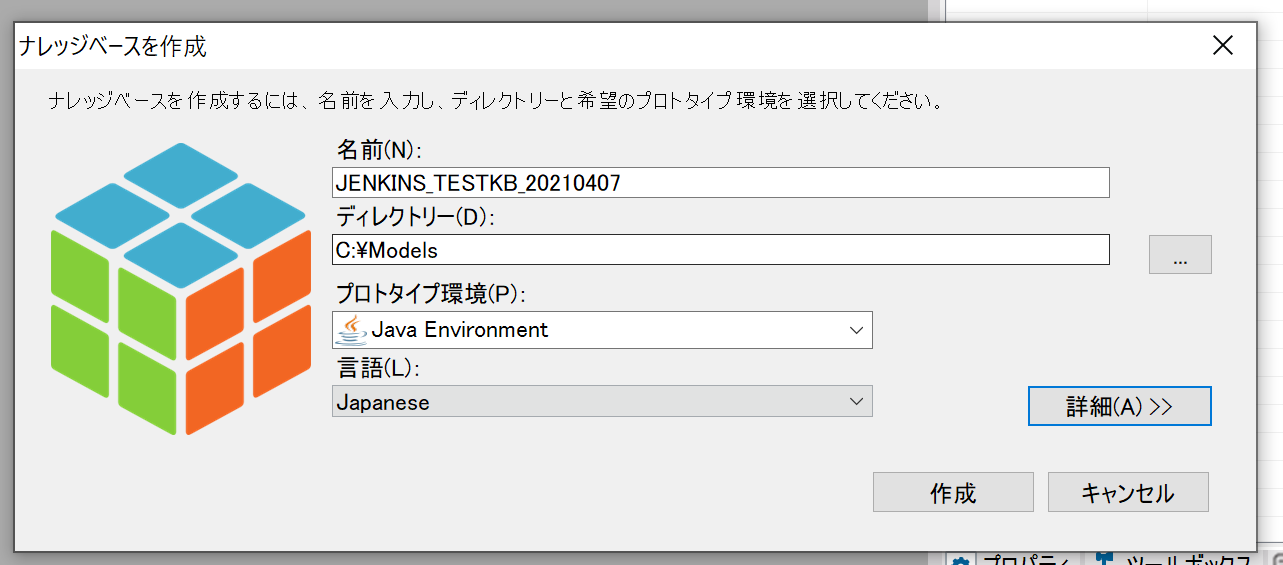1283x565 pixels.
Task: Open the Japanese language combo box
Action: pyautogui.click(x=602, y=402)
